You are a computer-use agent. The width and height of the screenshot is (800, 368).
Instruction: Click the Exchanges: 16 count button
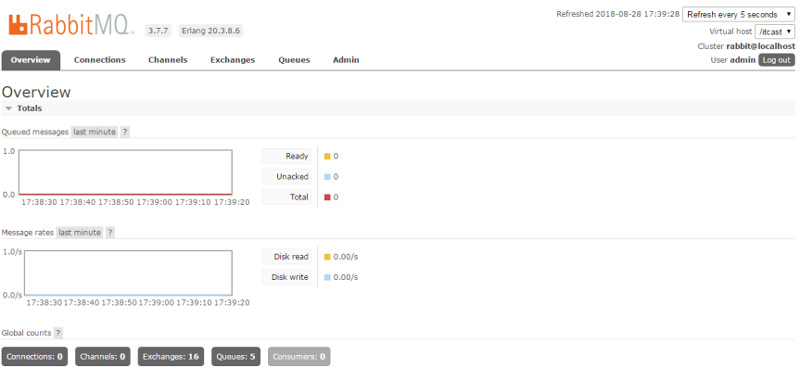[171, 356]
